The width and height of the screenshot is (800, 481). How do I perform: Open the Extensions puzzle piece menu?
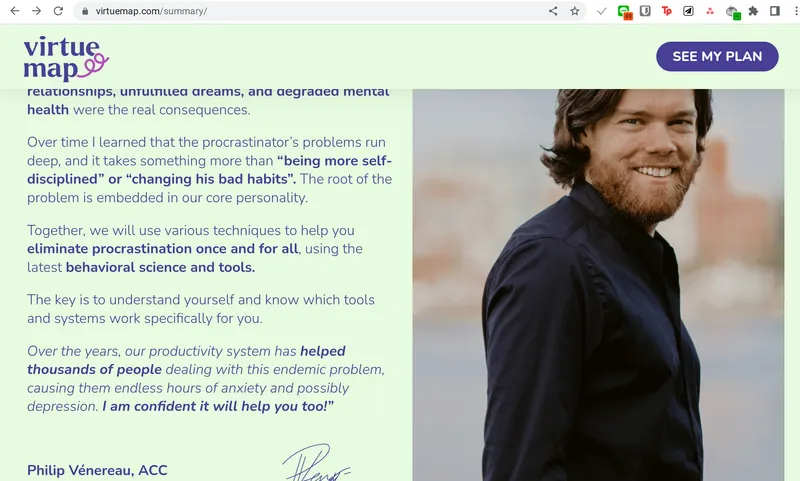[x=753, y=11]
